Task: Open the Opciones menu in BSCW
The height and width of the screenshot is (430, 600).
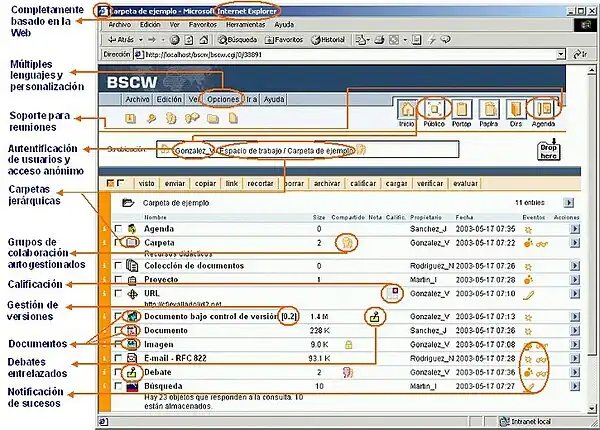Action: point(222,100)
